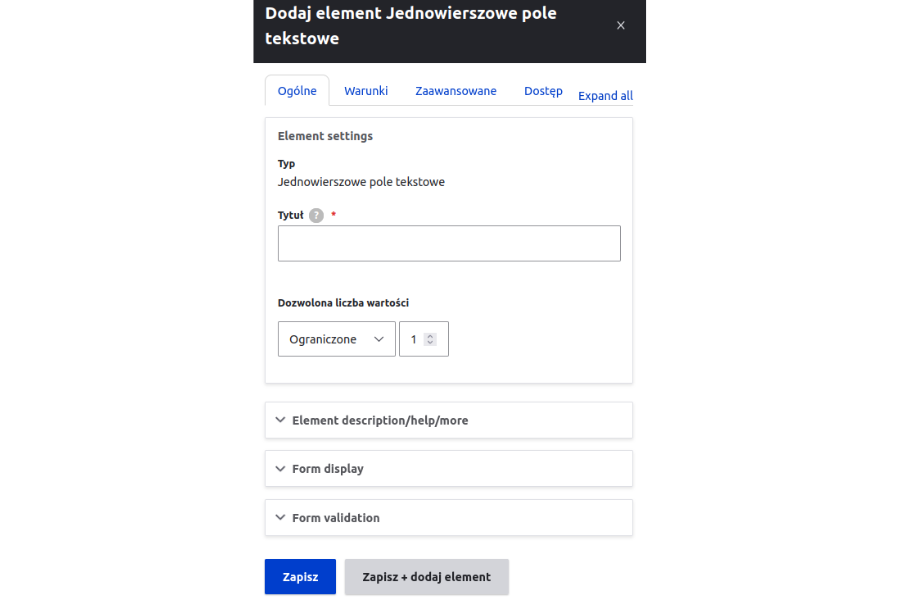Expand the Form display section
Image resolution: width=900 pixels, height=600 pixels.
pyautogui.click(x=448, y=469)
